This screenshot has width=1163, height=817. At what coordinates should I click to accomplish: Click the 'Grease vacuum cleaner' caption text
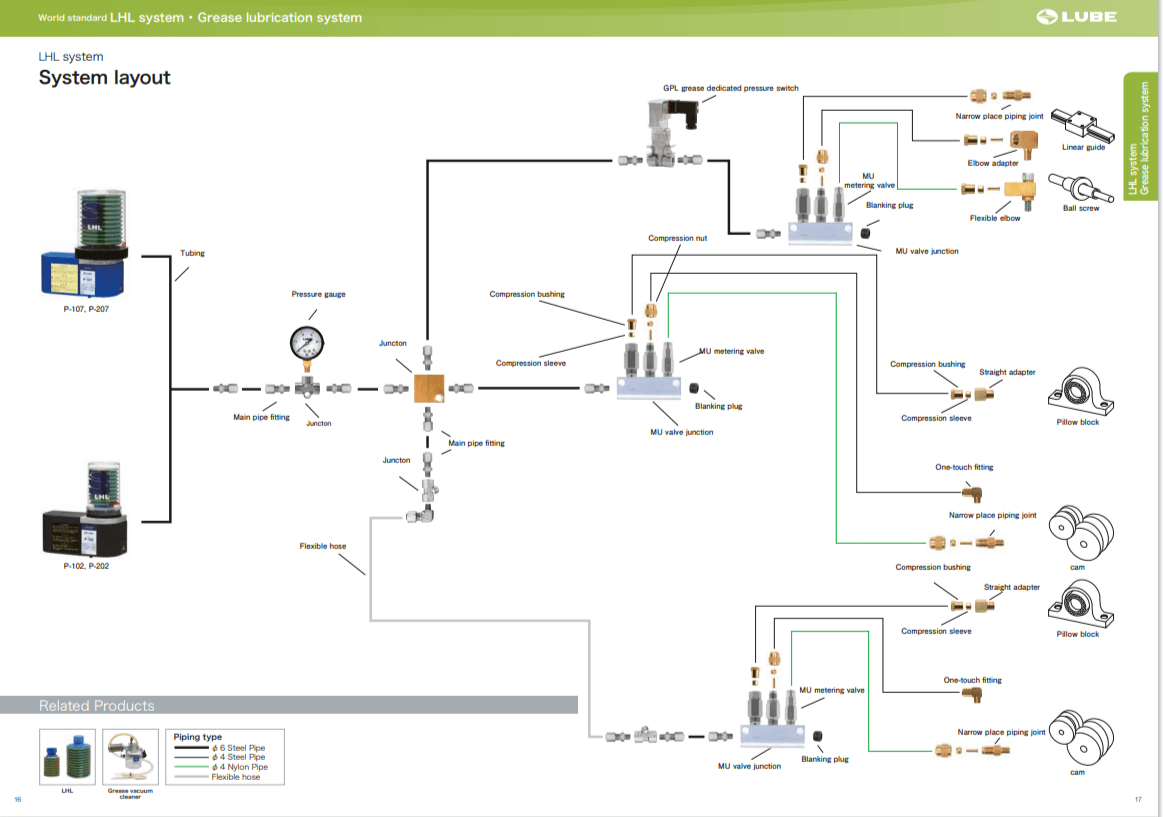click(x=131, y=793)
